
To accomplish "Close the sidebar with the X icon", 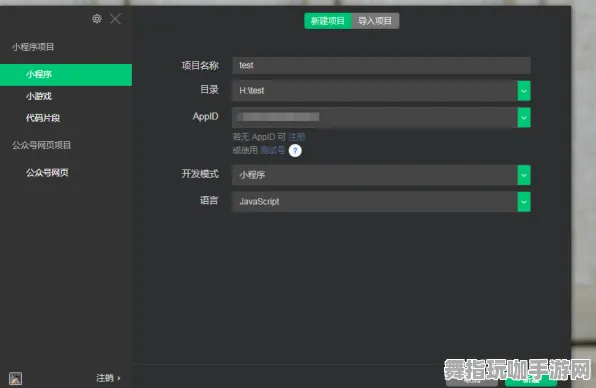I will 115,19.
